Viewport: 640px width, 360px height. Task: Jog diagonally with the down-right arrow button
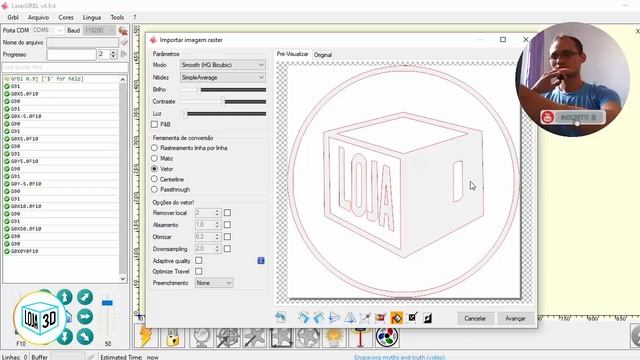pos(85,337)
